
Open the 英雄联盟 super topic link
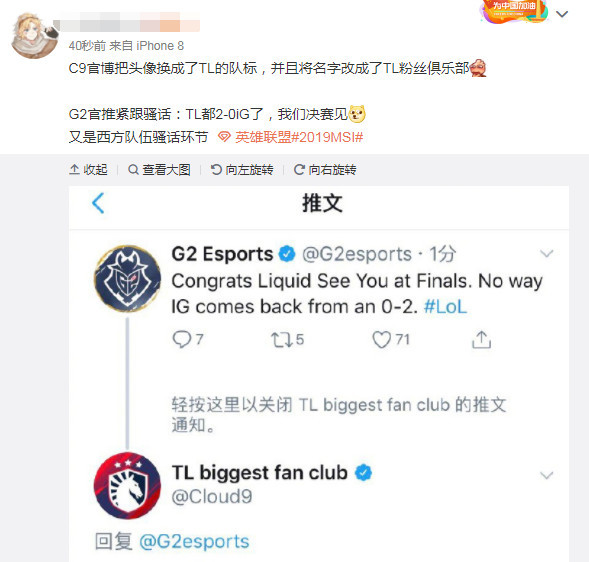[290, 137]
